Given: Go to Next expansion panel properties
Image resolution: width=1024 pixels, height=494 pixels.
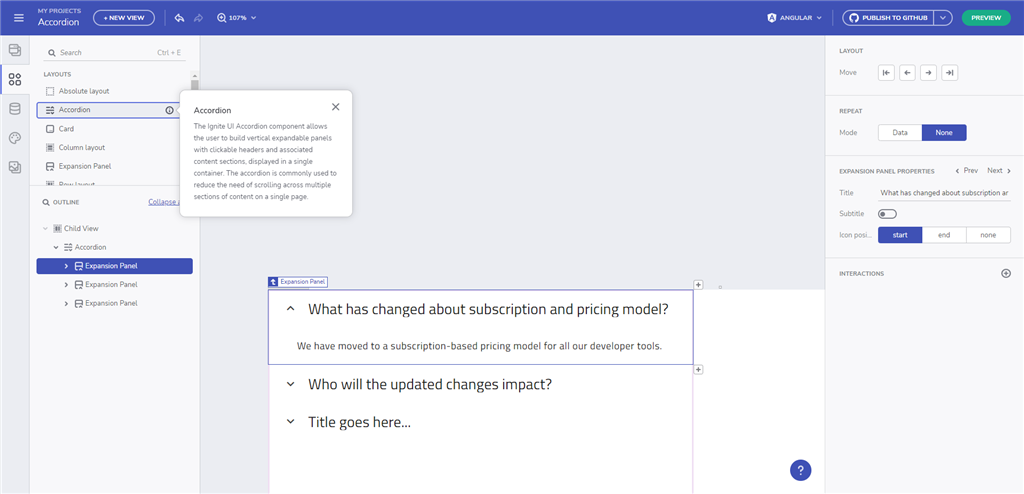Looking at the screenshot, I should click(999, 171).
